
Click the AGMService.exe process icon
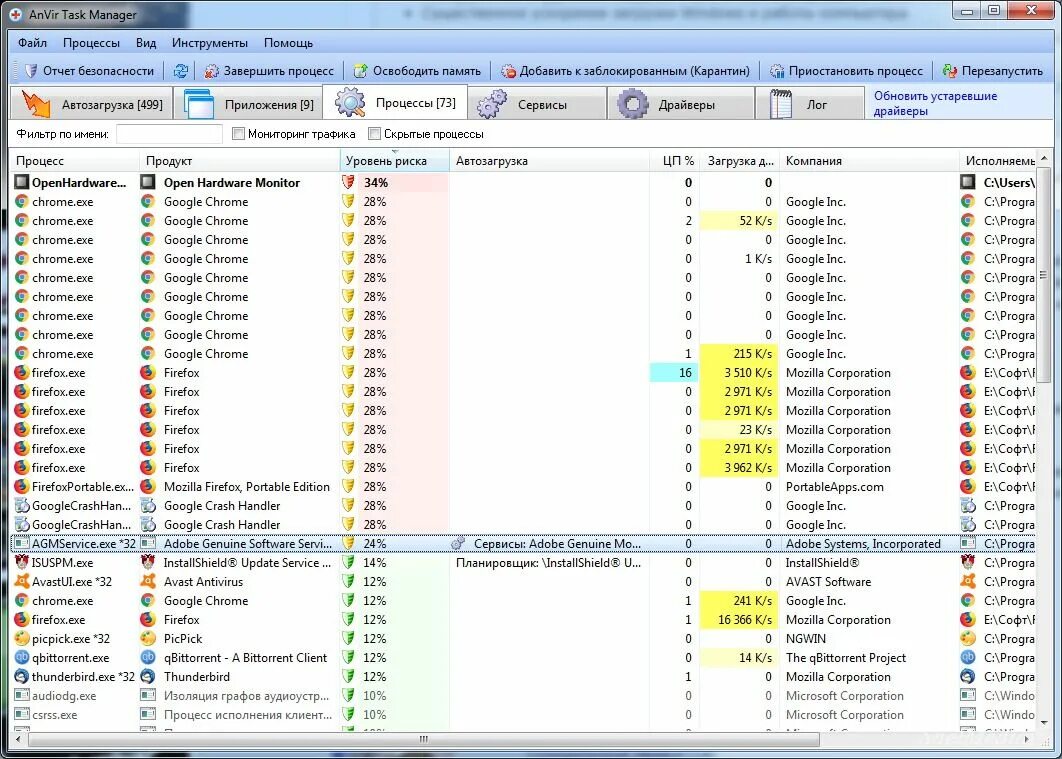tap(22, 544)
